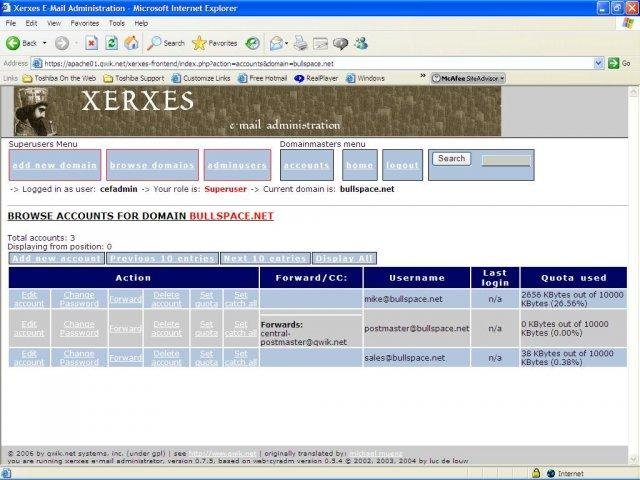The height and width of the screenshot is (480, 640).
Task: Click the Xerxes search text field
Action: [506, 160]
